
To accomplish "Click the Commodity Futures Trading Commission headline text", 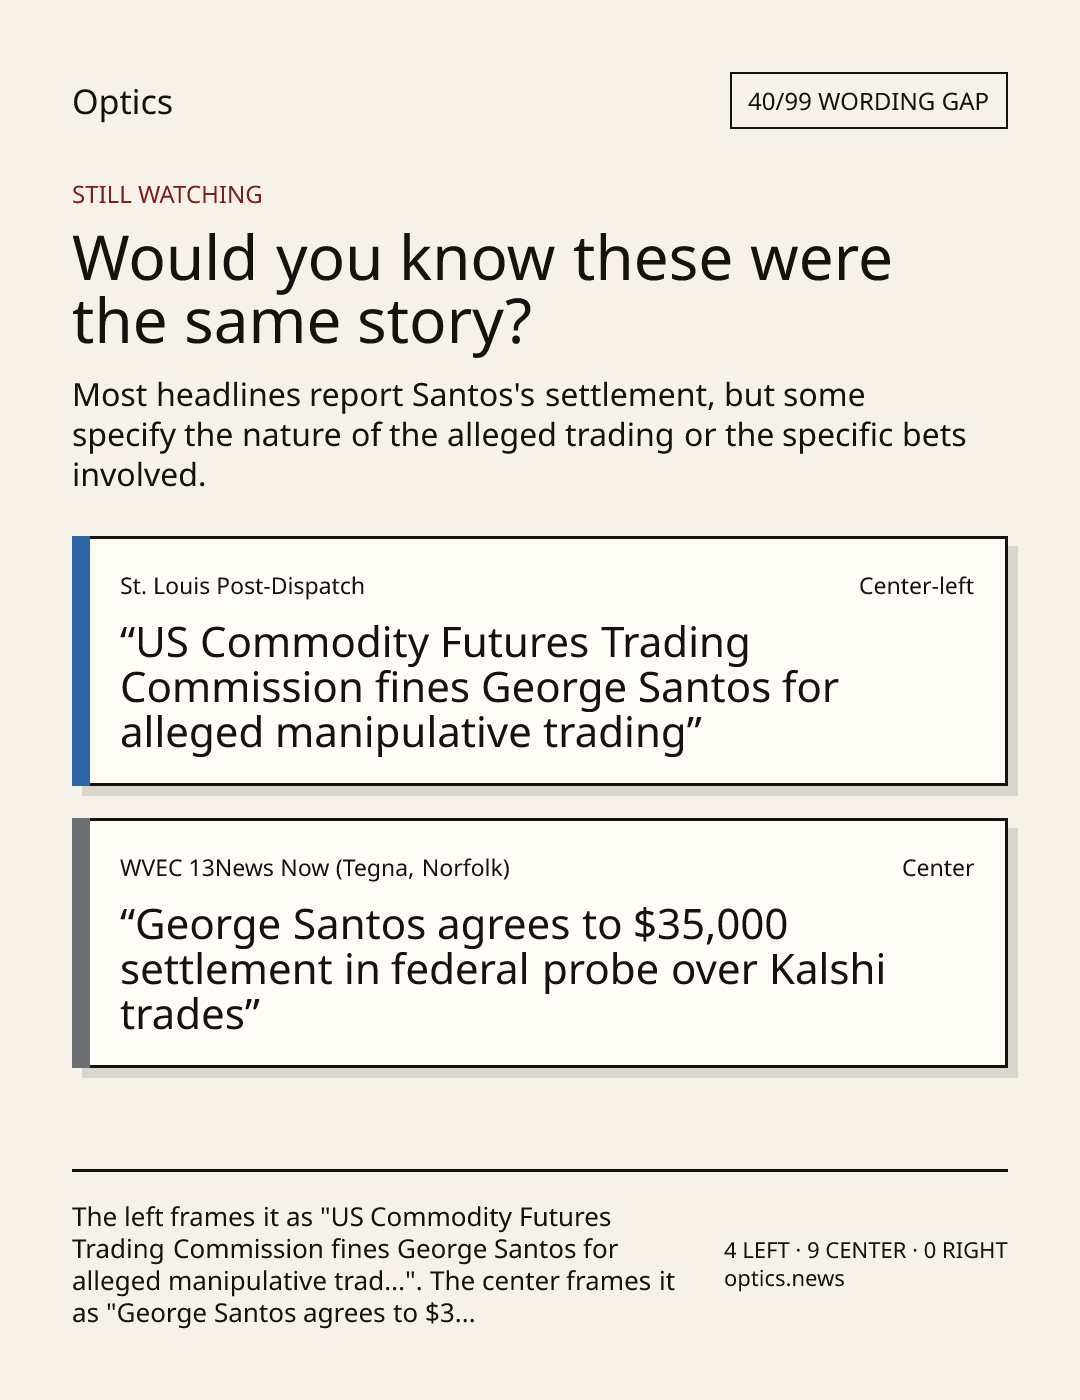I will (479, 688).
